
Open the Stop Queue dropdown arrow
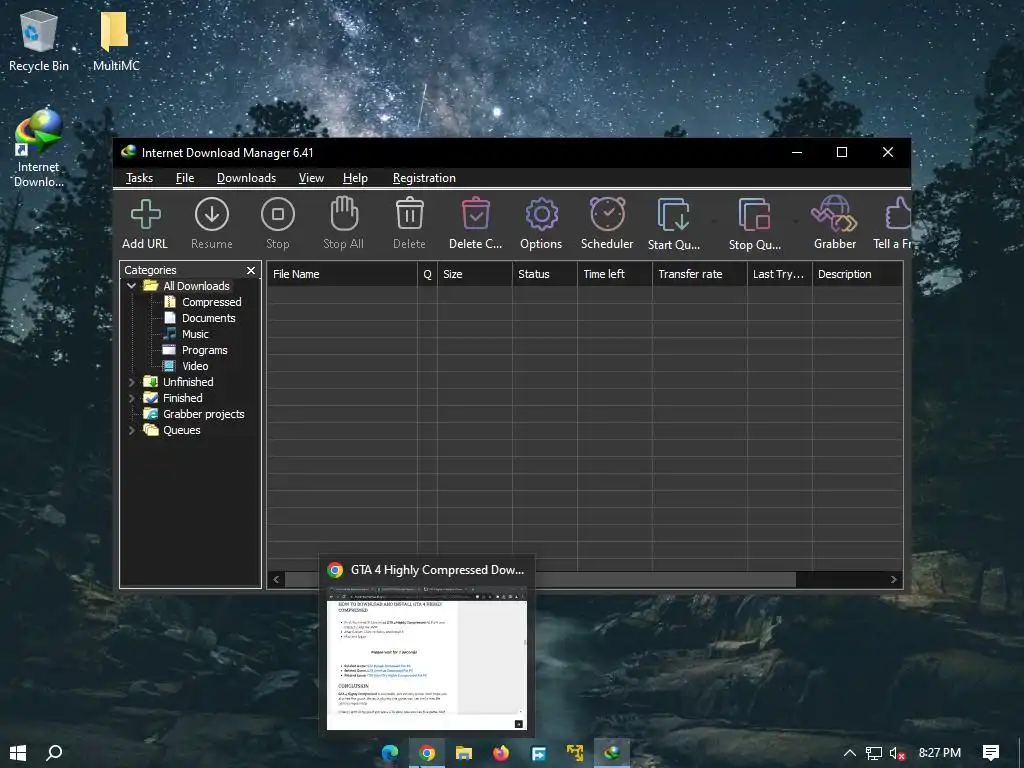pos(795,221)
